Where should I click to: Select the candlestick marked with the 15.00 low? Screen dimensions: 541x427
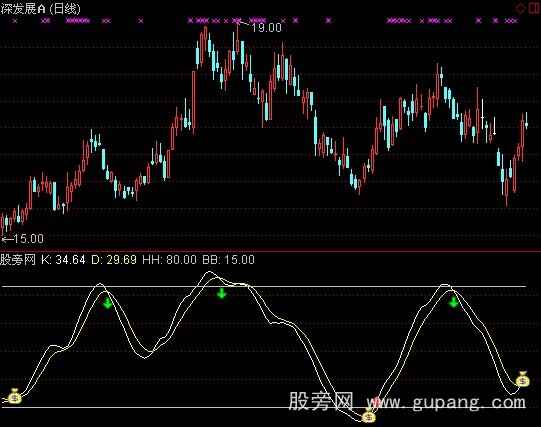coord(2,224)
